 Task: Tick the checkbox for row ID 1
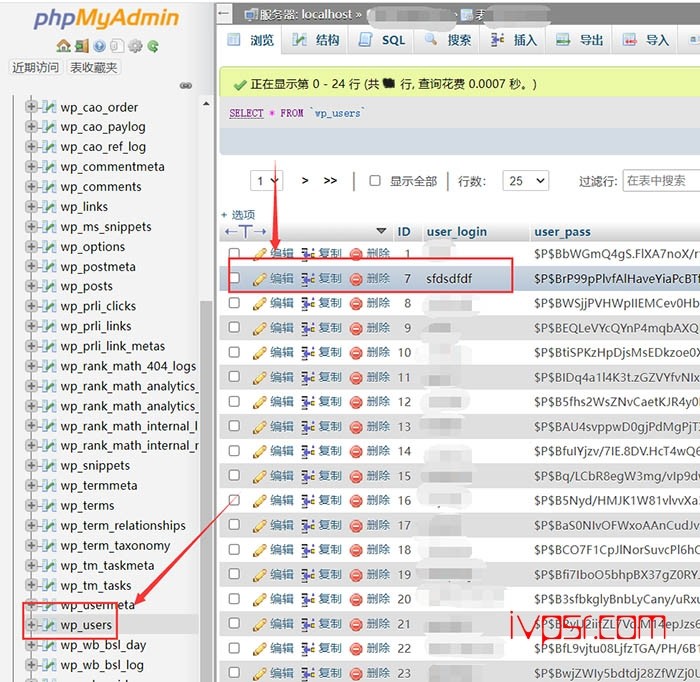click(234, 254)
